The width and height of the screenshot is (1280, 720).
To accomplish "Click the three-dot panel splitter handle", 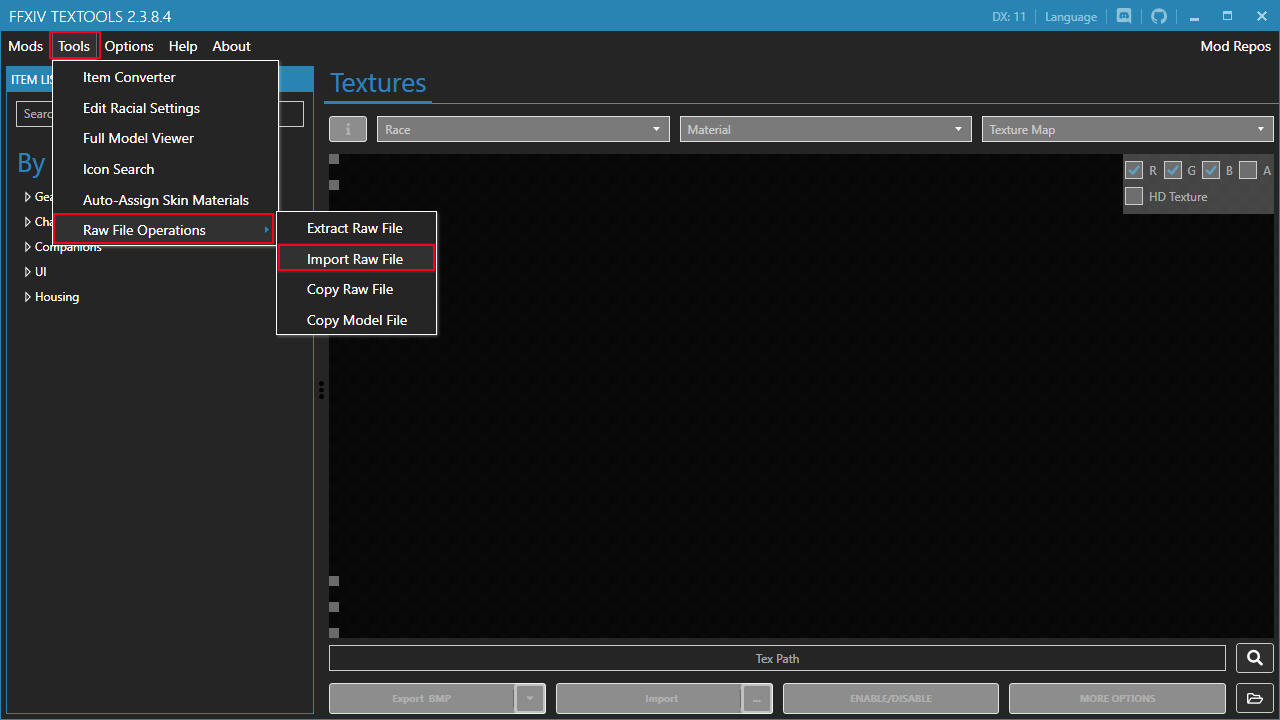I will (x=321, y=390).
